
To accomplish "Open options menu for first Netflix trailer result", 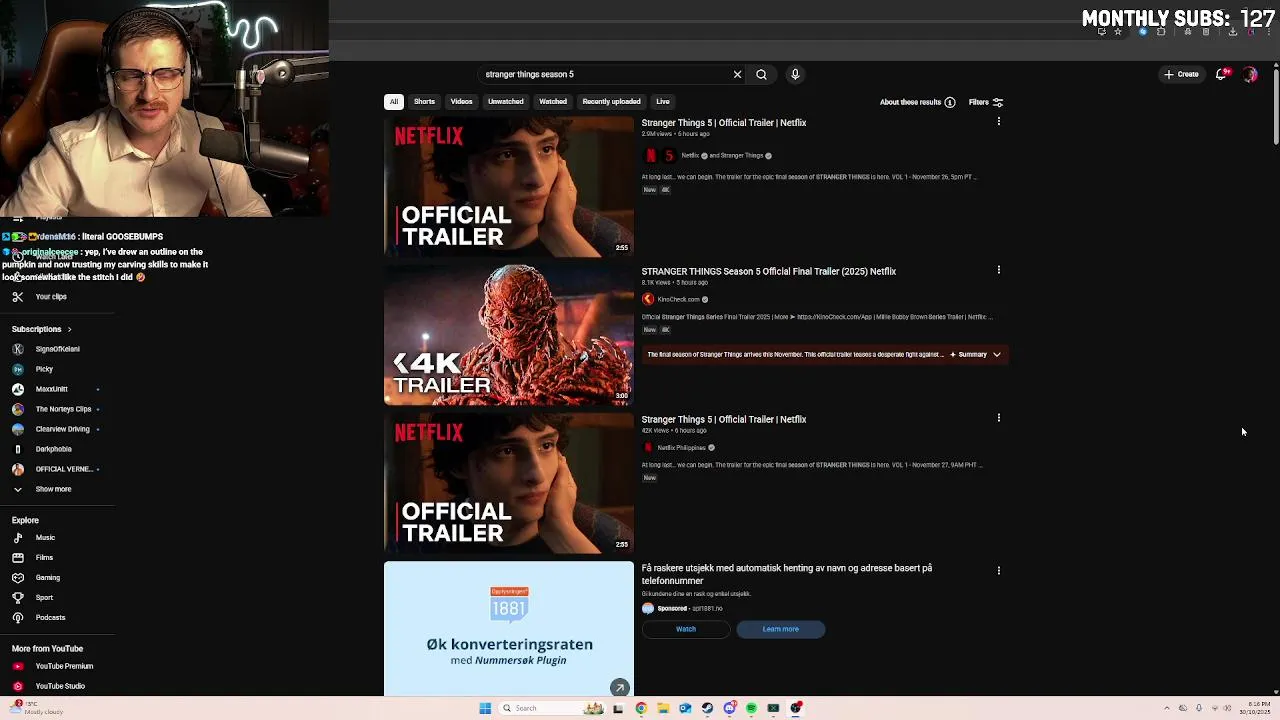I will (998, 121).
